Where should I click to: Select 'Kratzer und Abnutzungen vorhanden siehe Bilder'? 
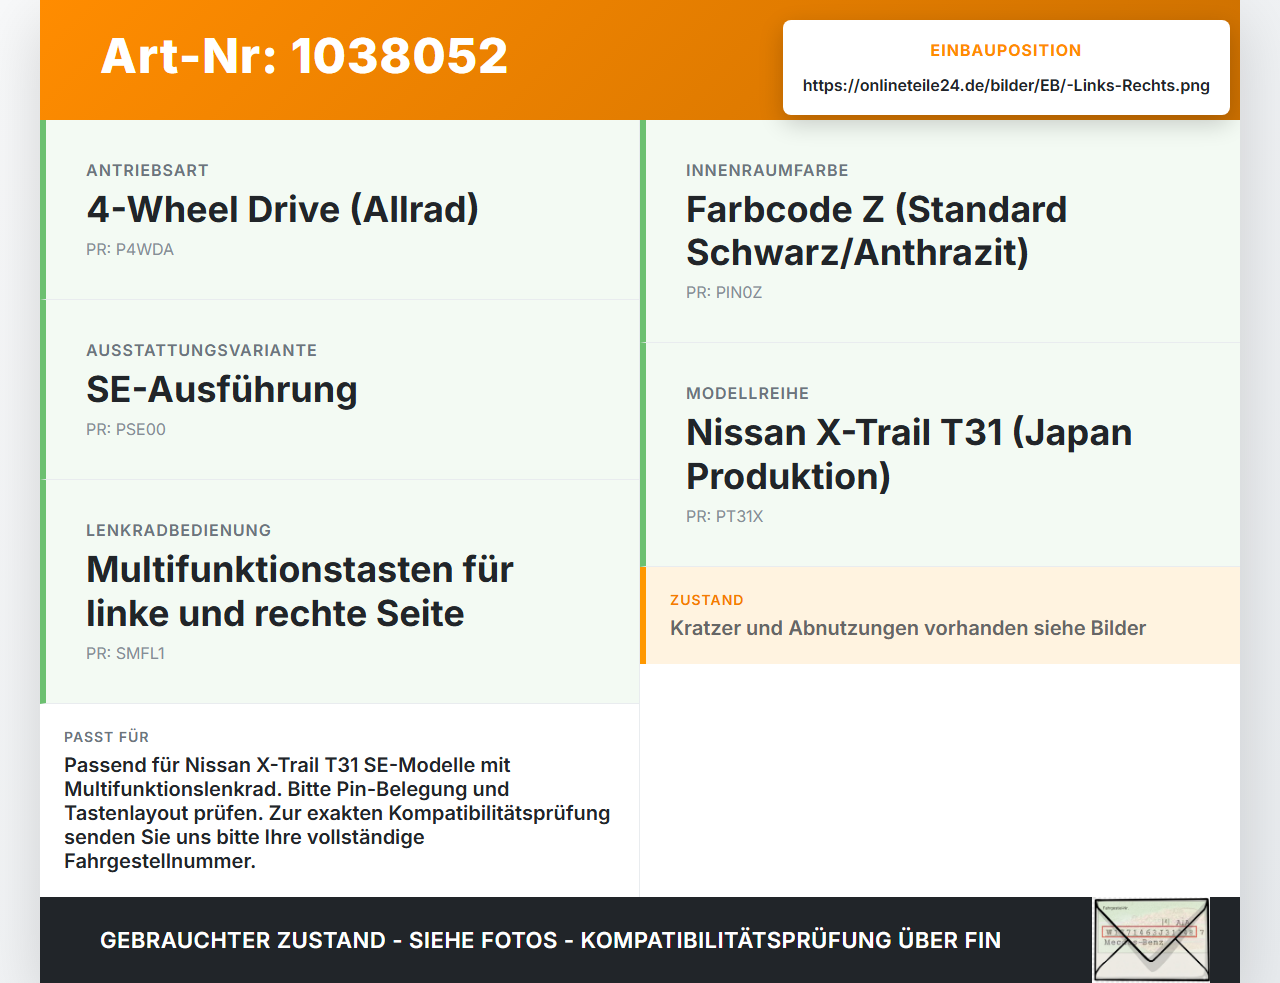coord(908,628)
